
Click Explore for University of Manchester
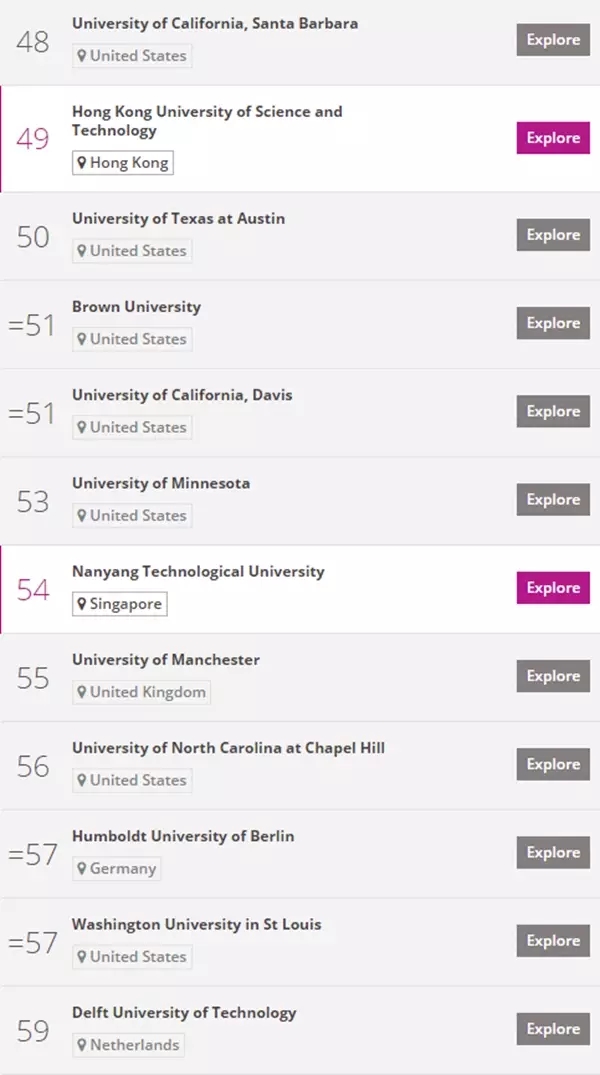[553, 676]
